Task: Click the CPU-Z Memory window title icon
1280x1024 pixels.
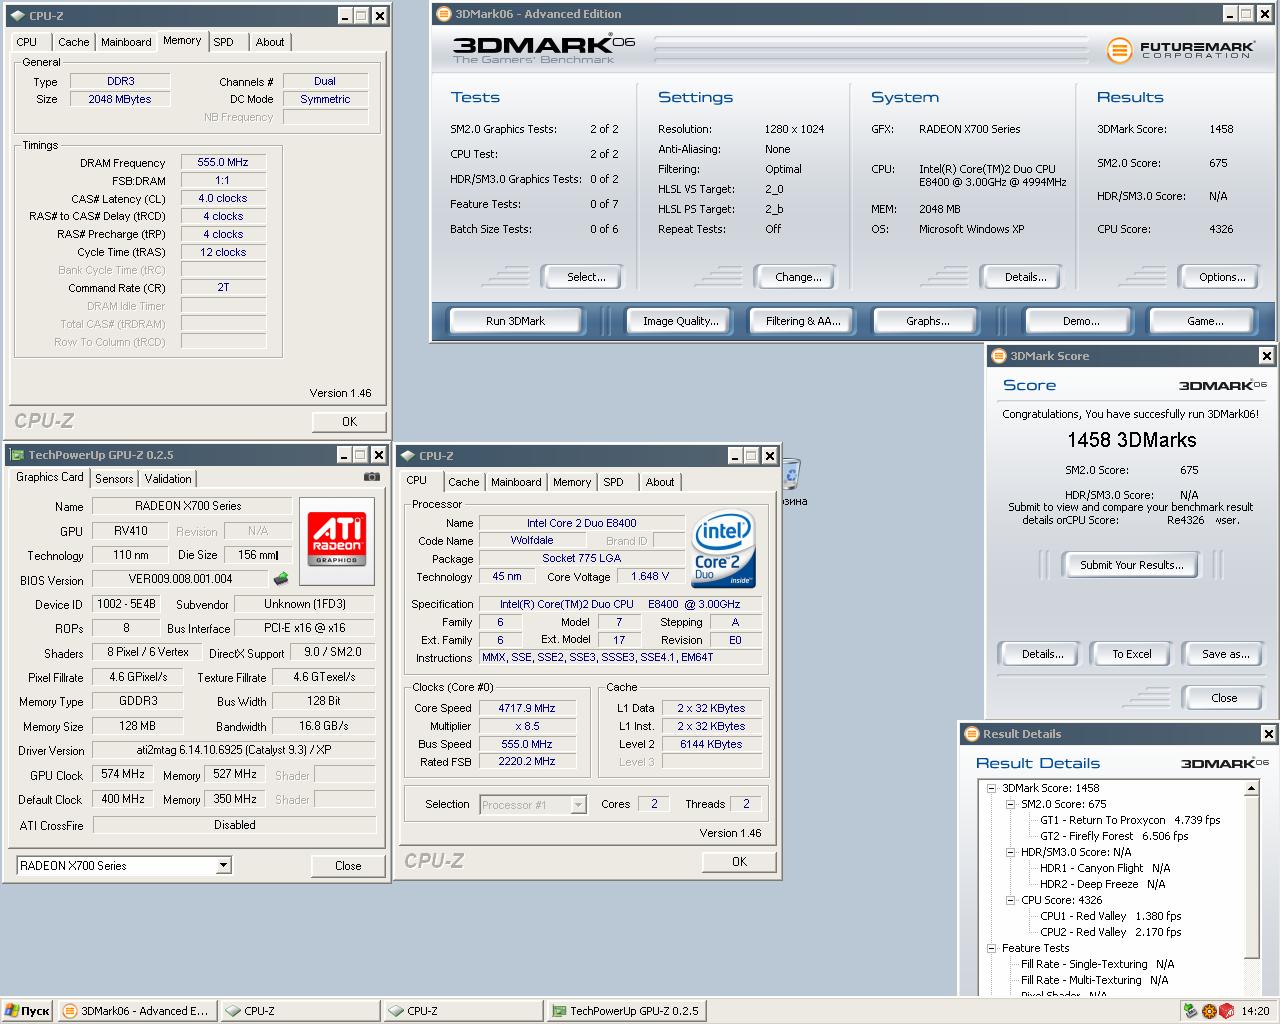Action: tap(17, 16)
